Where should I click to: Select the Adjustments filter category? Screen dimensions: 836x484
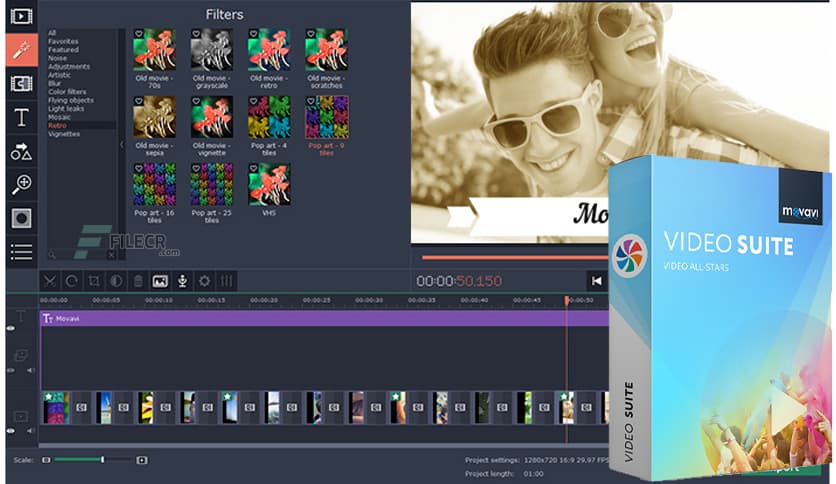tap(69, 67)
